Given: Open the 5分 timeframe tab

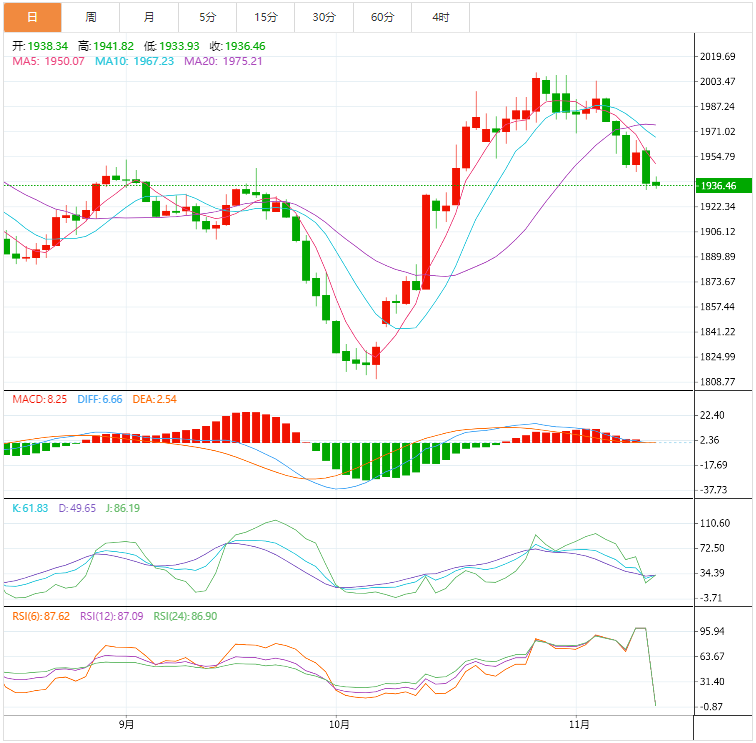Looking at the screenshot, I should click(x=207, y=17).
